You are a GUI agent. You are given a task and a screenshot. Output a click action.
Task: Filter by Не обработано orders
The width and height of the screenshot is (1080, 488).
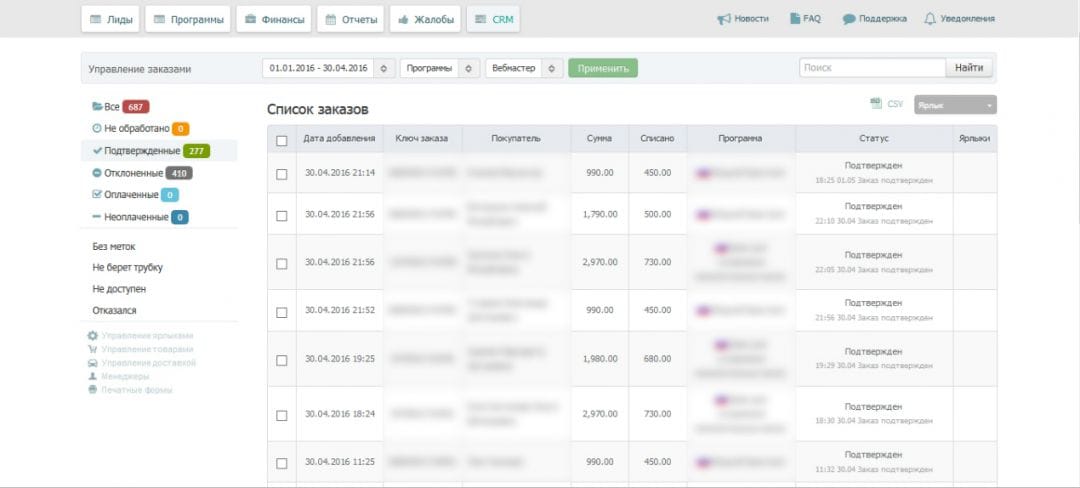141,129
